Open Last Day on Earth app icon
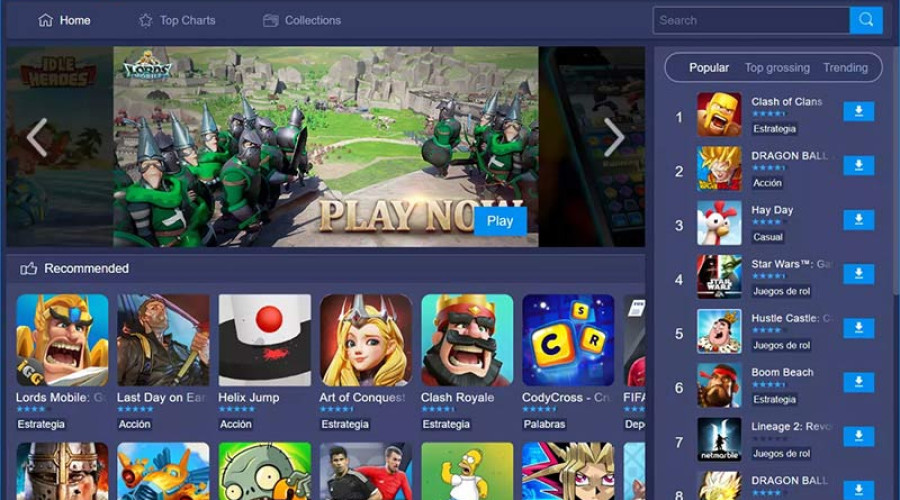900x500 pixels. [x=163, y=340]
